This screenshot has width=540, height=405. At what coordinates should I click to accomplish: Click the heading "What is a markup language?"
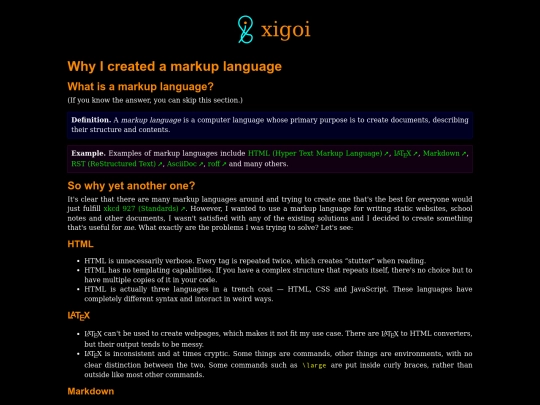coord(141,86)
